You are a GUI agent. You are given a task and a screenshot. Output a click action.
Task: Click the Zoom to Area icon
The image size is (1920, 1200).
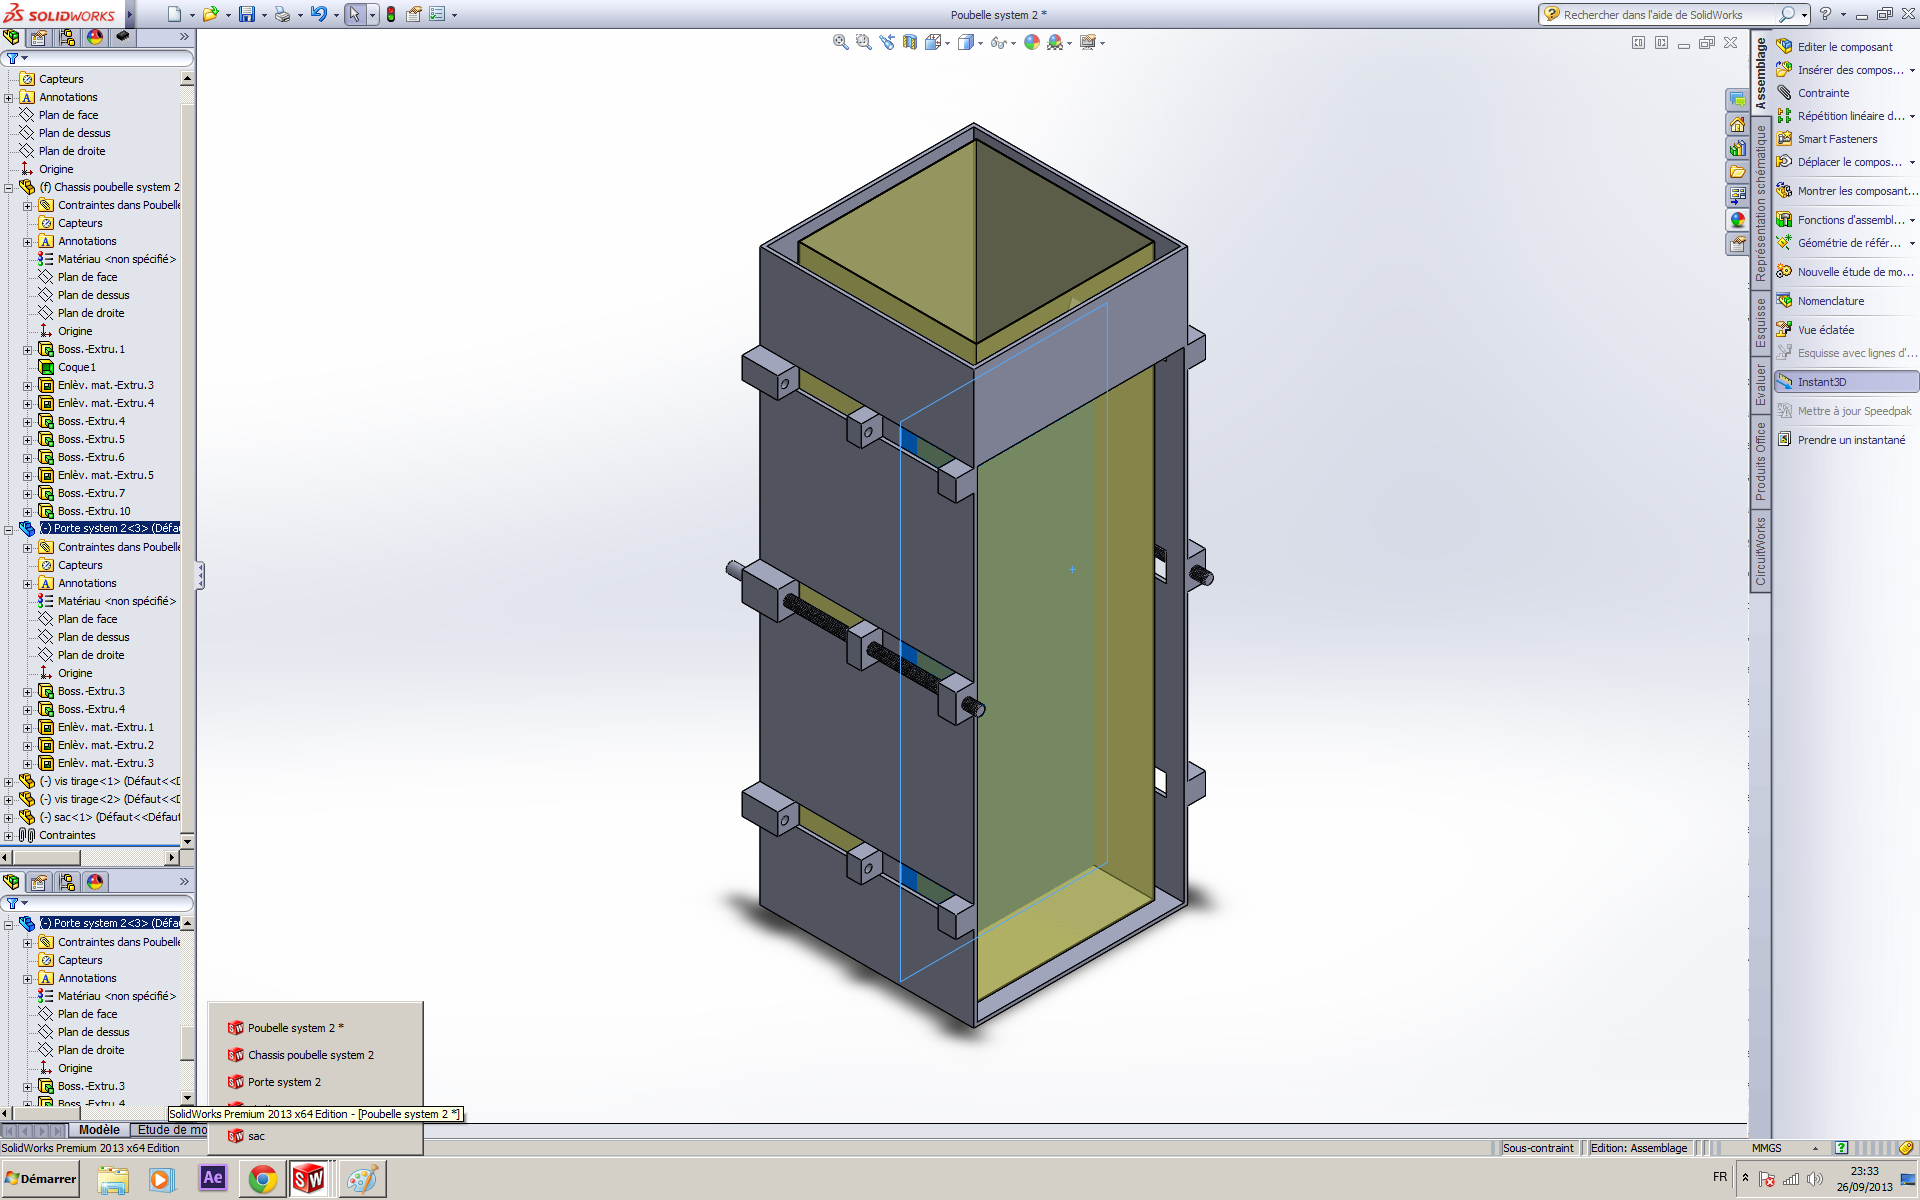(864, 42)
